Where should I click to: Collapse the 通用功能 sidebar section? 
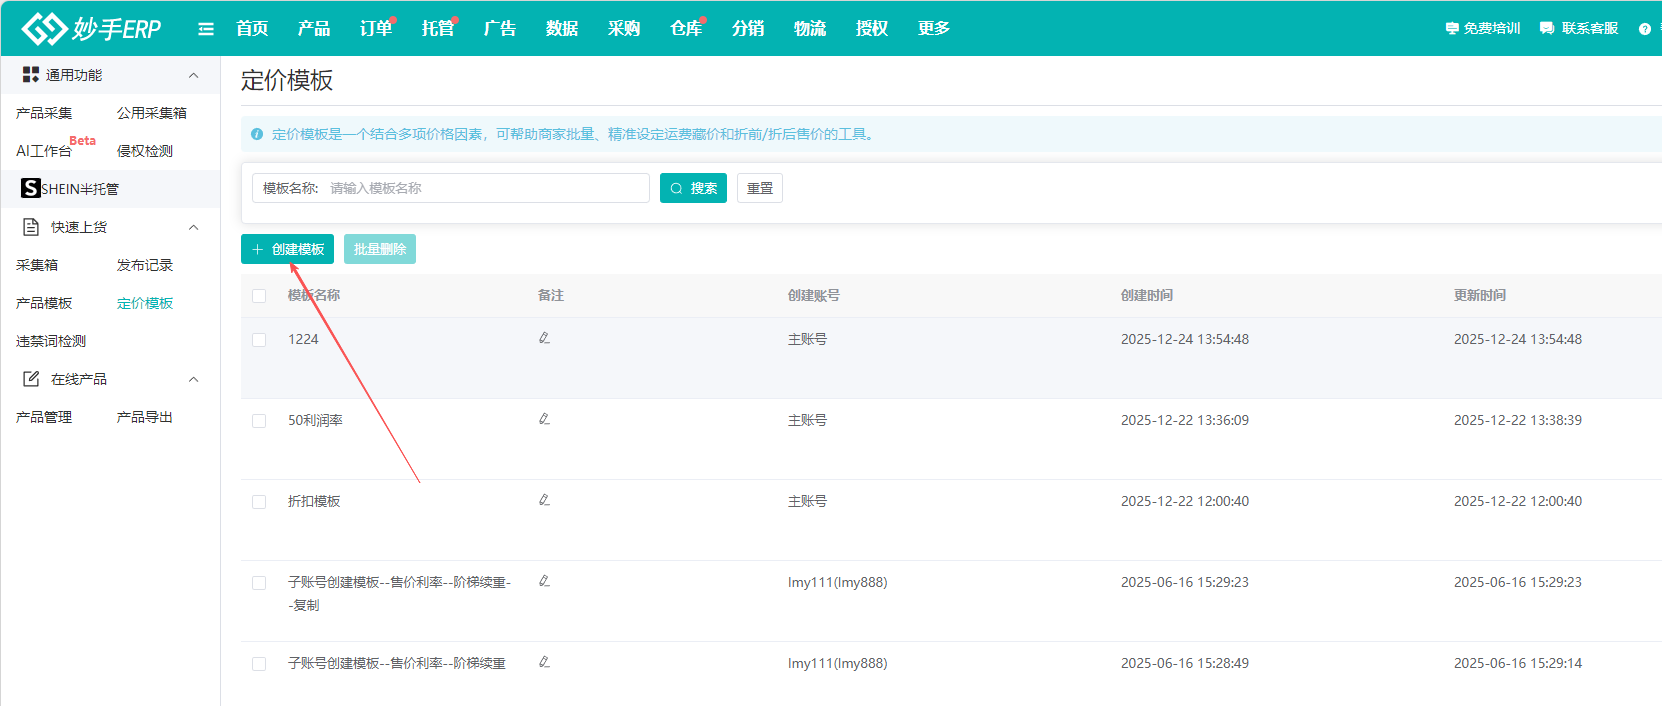pos(193,75)
